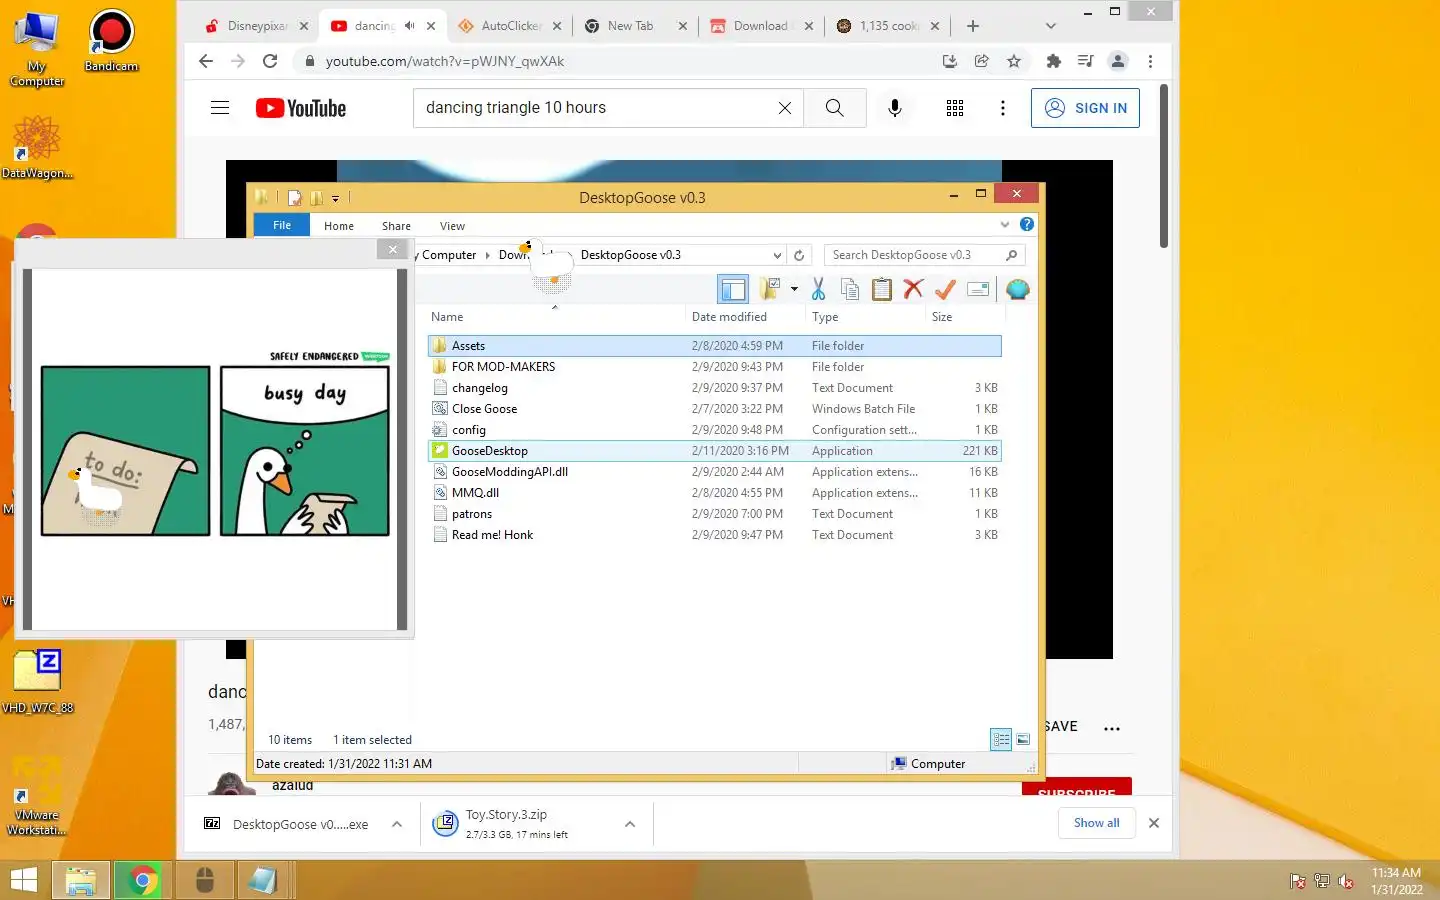Screen dimensions: 1440x900
Task: Sort files by the Name column header
Action: tap(447, 317)
